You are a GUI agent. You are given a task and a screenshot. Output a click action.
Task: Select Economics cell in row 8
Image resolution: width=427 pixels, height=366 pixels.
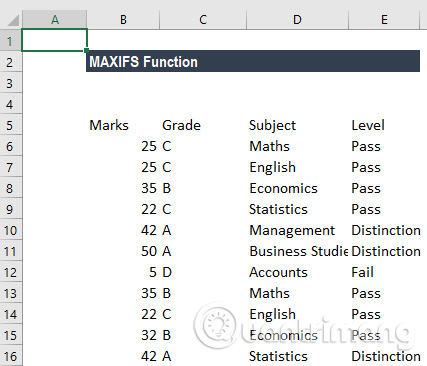[x=297, y=188]
